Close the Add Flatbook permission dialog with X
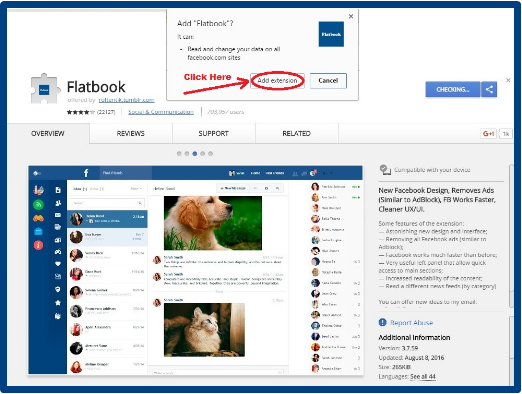The image size is (522, 394). click(x=351, y=16)
